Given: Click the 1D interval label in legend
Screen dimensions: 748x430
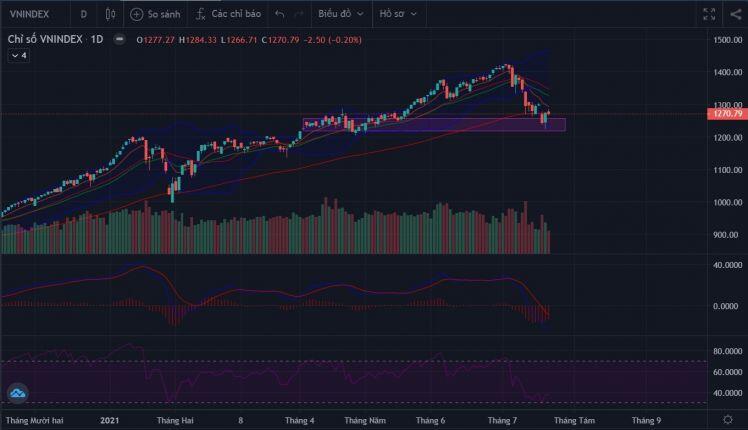Looking at the screenshot, I should [97, 39].
